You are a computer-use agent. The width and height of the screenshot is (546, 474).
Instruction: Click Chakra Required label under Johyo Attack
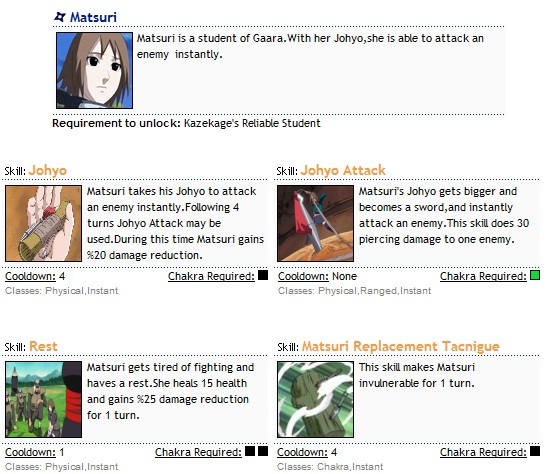(x=483, y=276)
